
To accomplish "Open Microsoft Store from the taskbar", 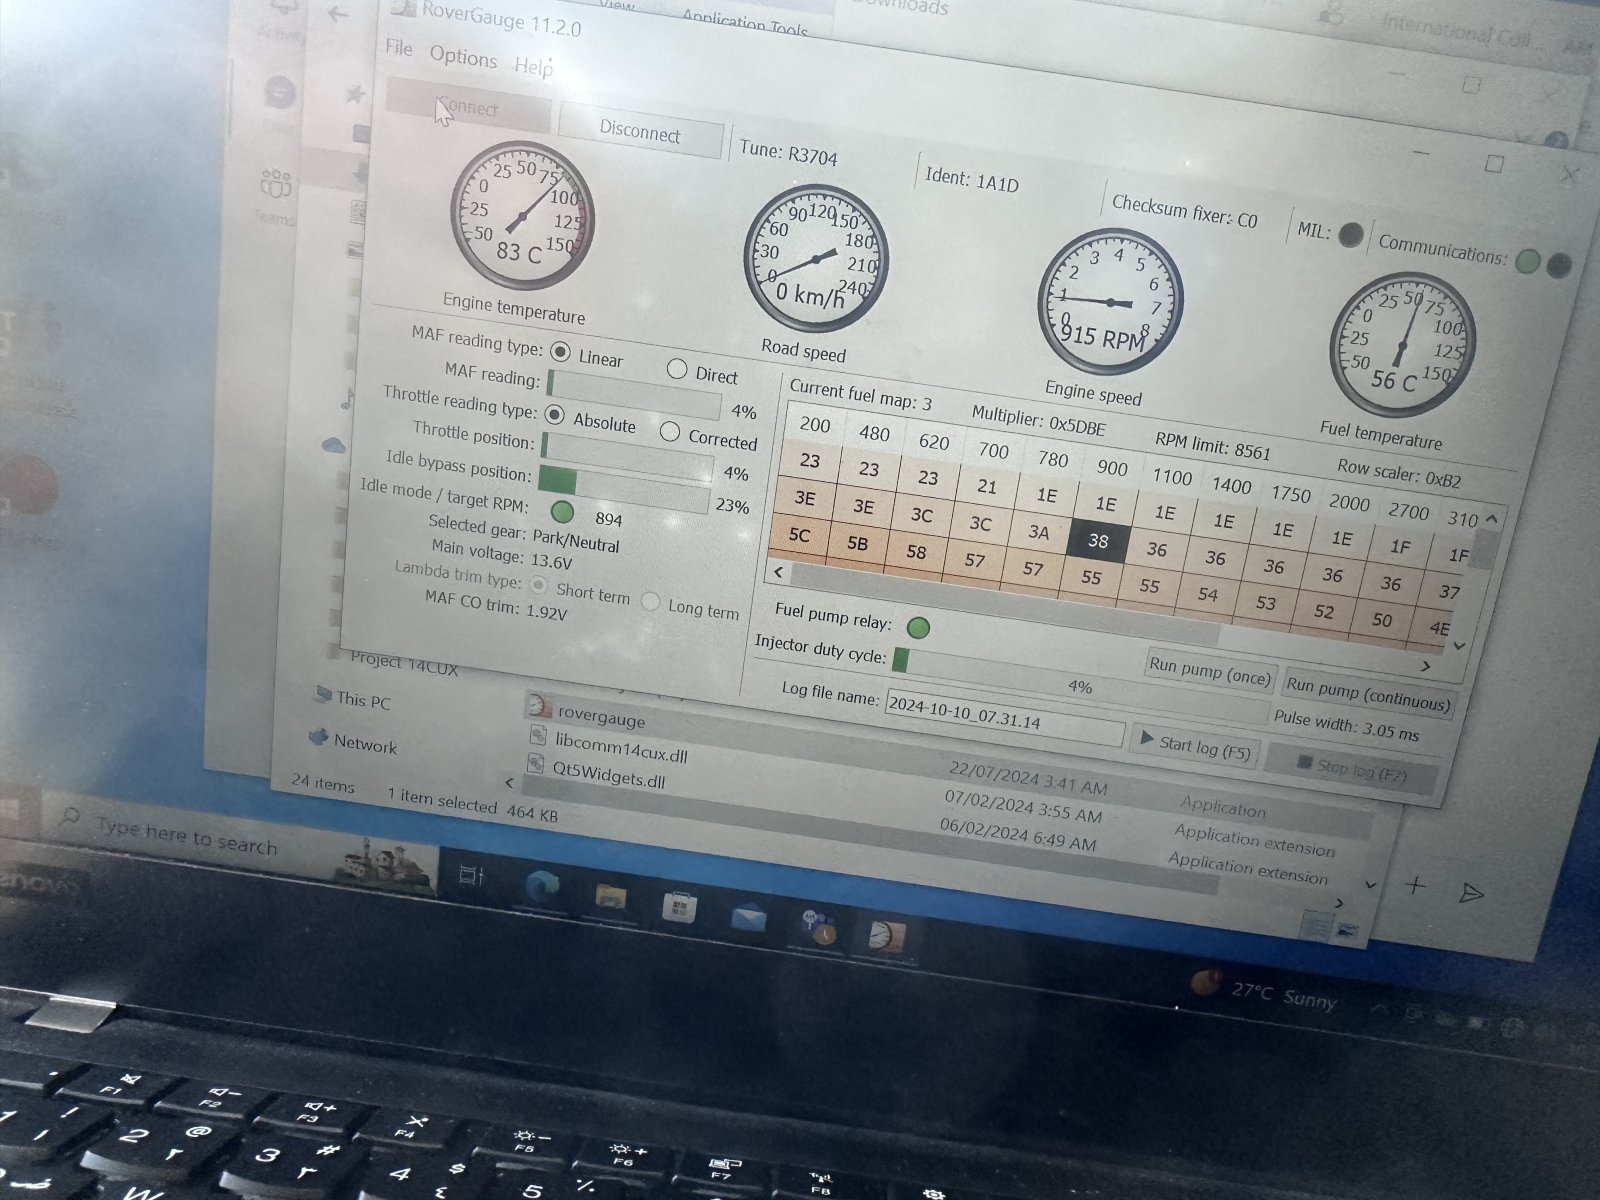I will pyautogui.click(x=679, y=909).
